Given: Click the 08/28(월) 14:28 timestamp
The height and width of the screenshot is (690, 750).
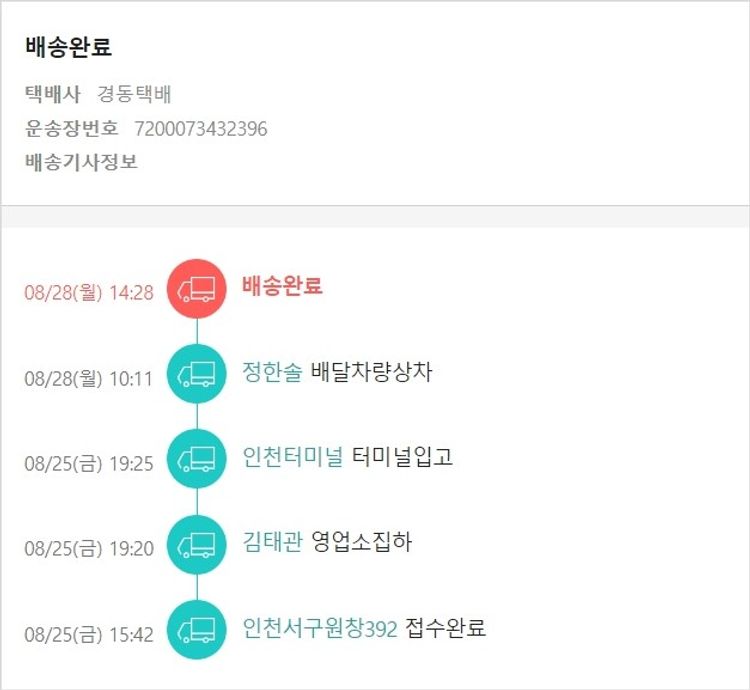Looking at the screenshot, I should 89,293.
